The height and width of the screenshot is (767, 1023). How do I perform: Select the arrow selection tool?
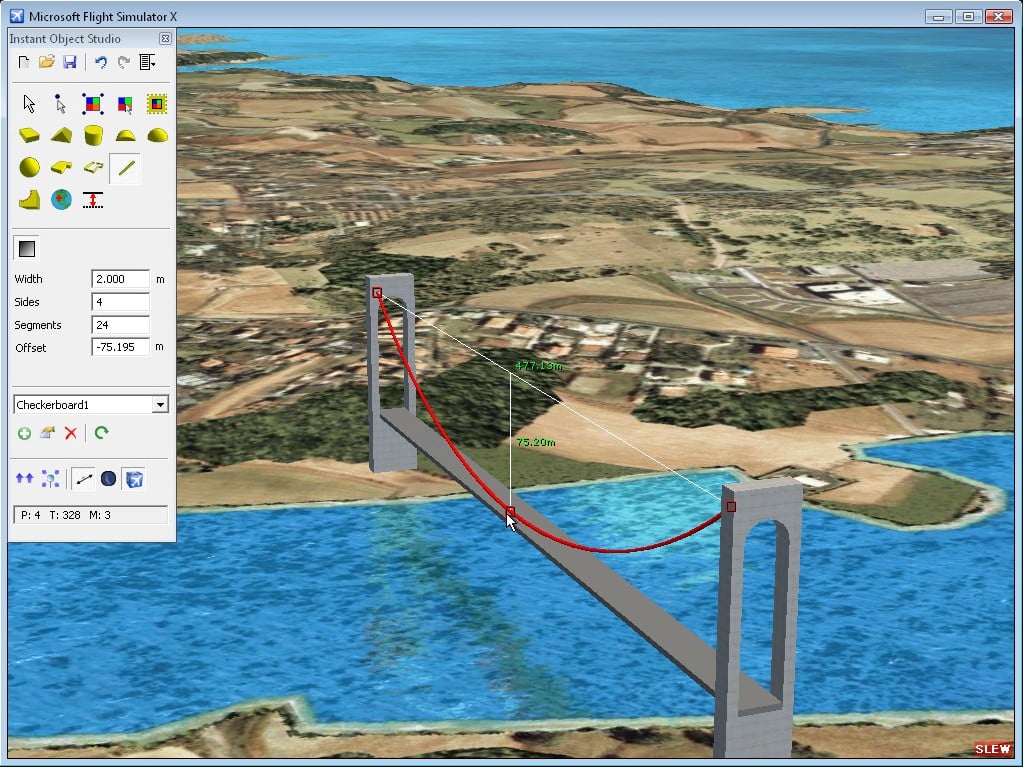point(29,103)
